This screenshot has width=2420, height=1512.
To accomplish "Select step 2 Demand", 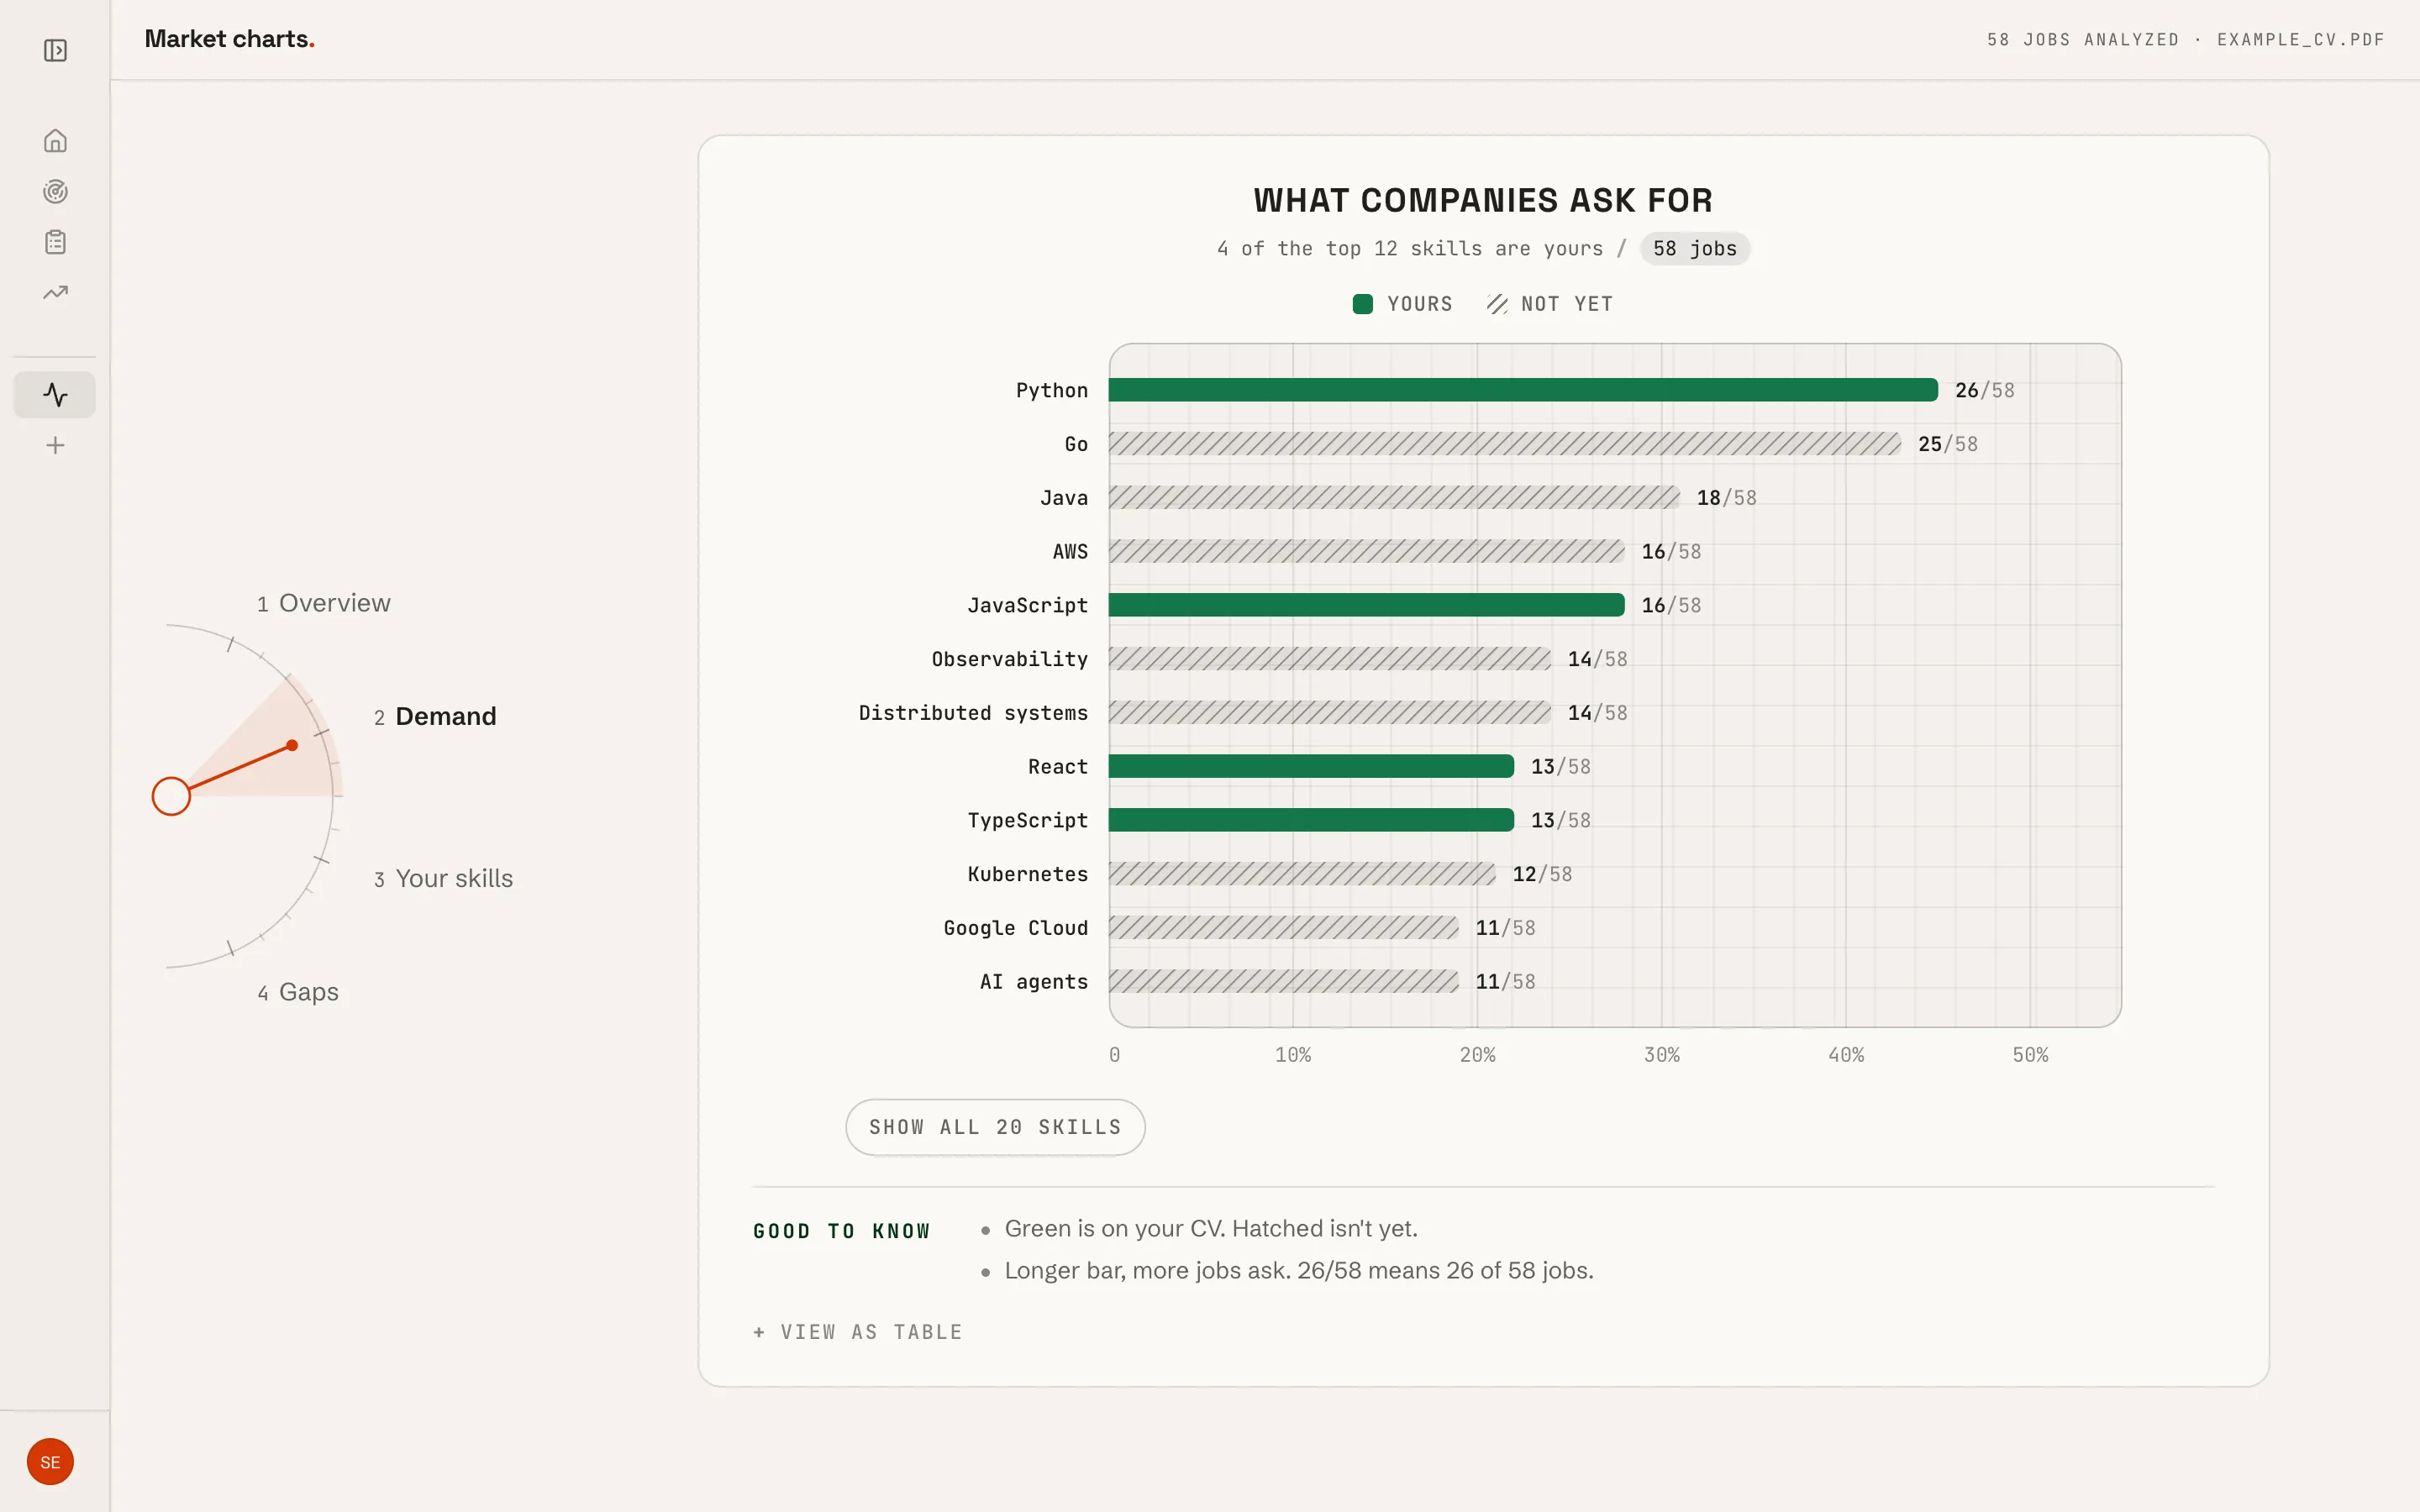I will (x=435, y=716).
